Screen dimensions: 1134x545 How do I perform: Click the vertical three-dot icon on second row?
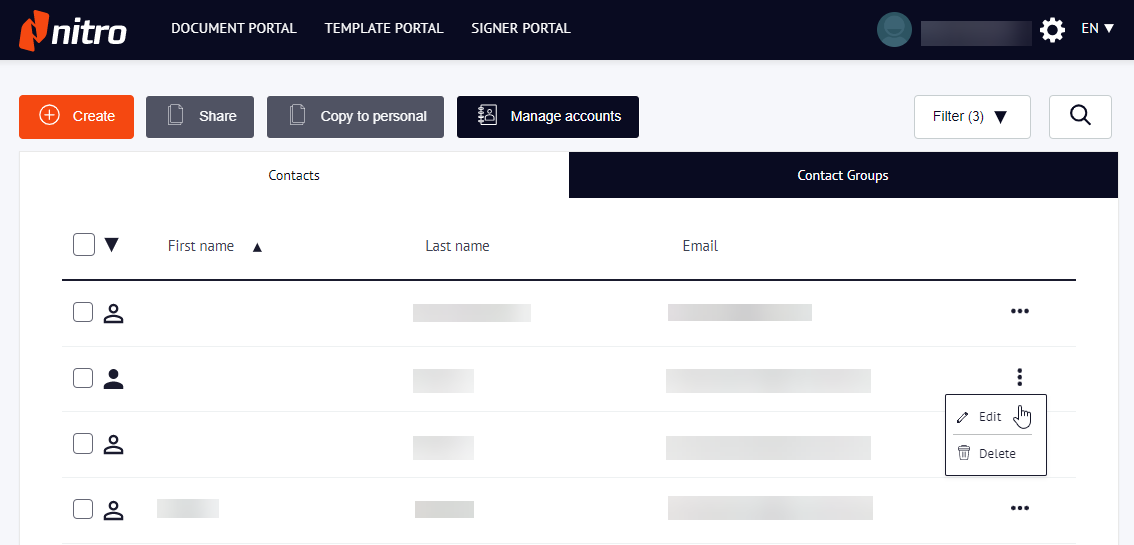coord(1019,377)
